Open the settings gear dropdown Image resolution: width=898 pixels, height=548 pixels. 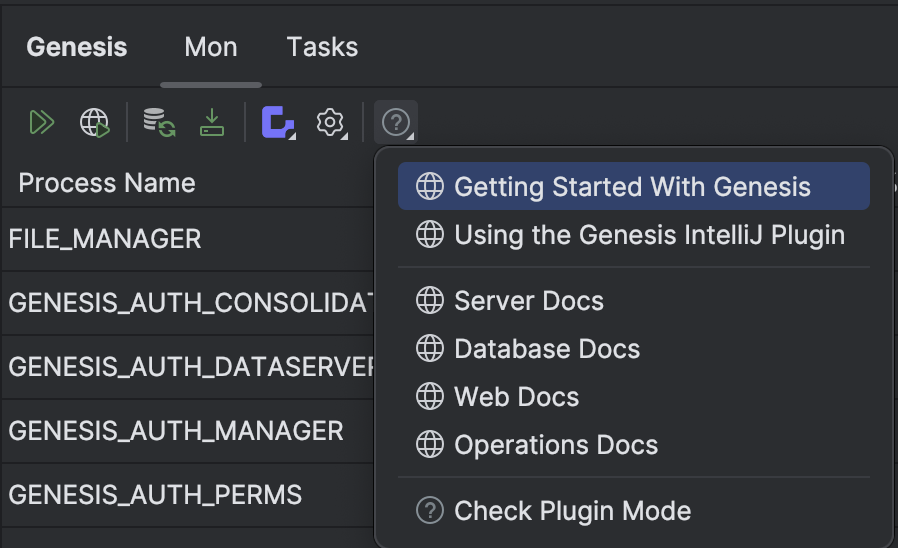pyautogui.click(x=331, y=122)
